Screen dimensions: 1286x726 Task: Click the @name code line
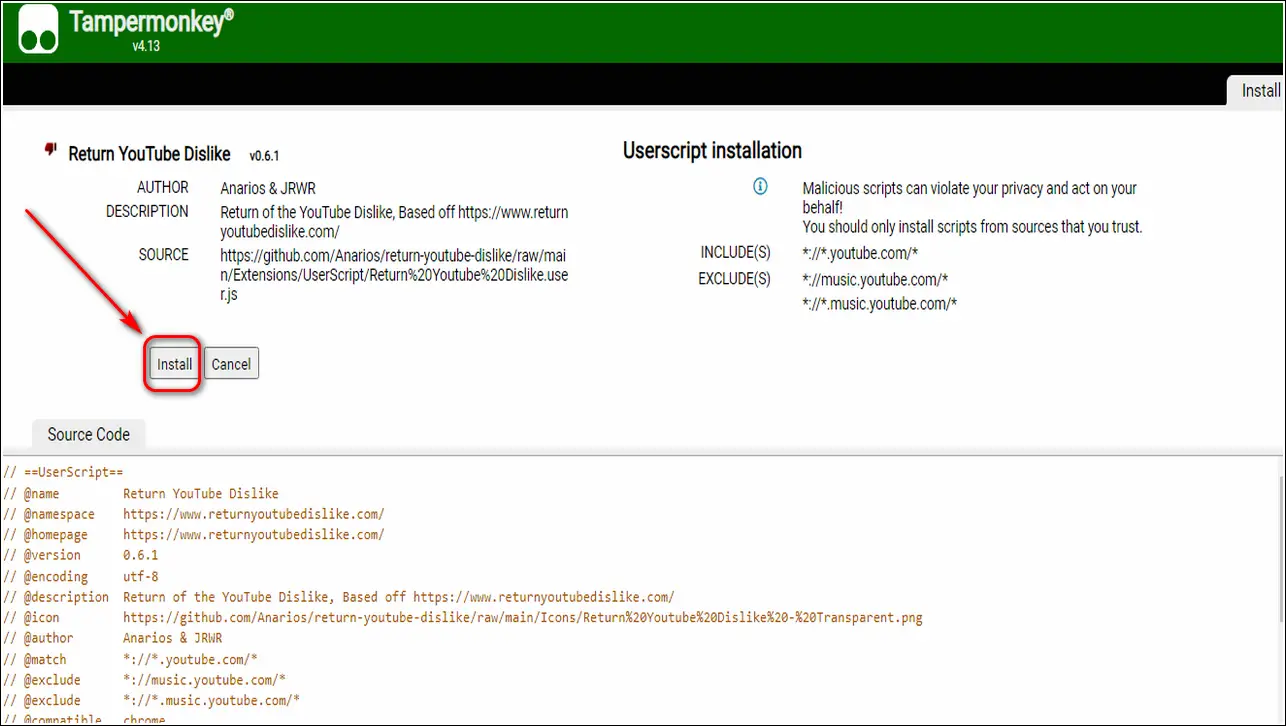141,494
